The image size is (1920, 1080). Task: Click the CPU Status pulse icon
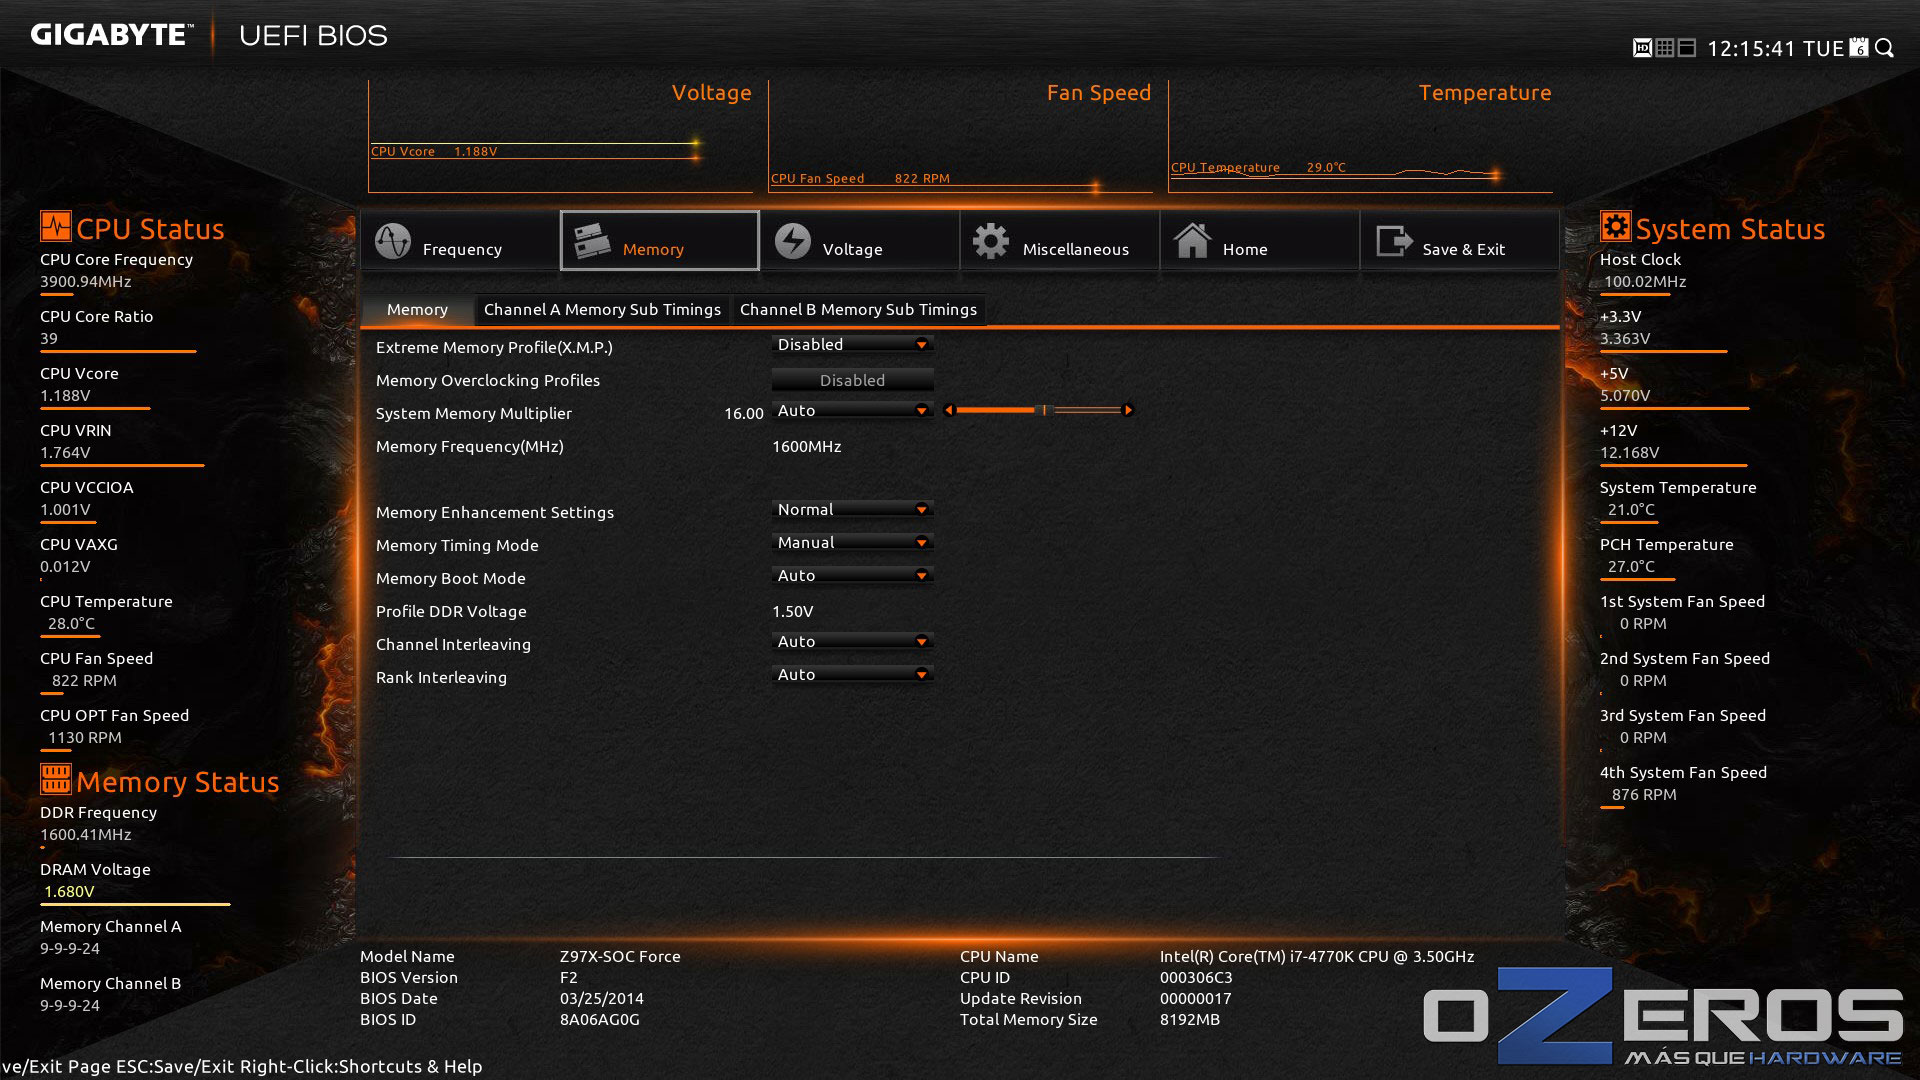point(56,226)
